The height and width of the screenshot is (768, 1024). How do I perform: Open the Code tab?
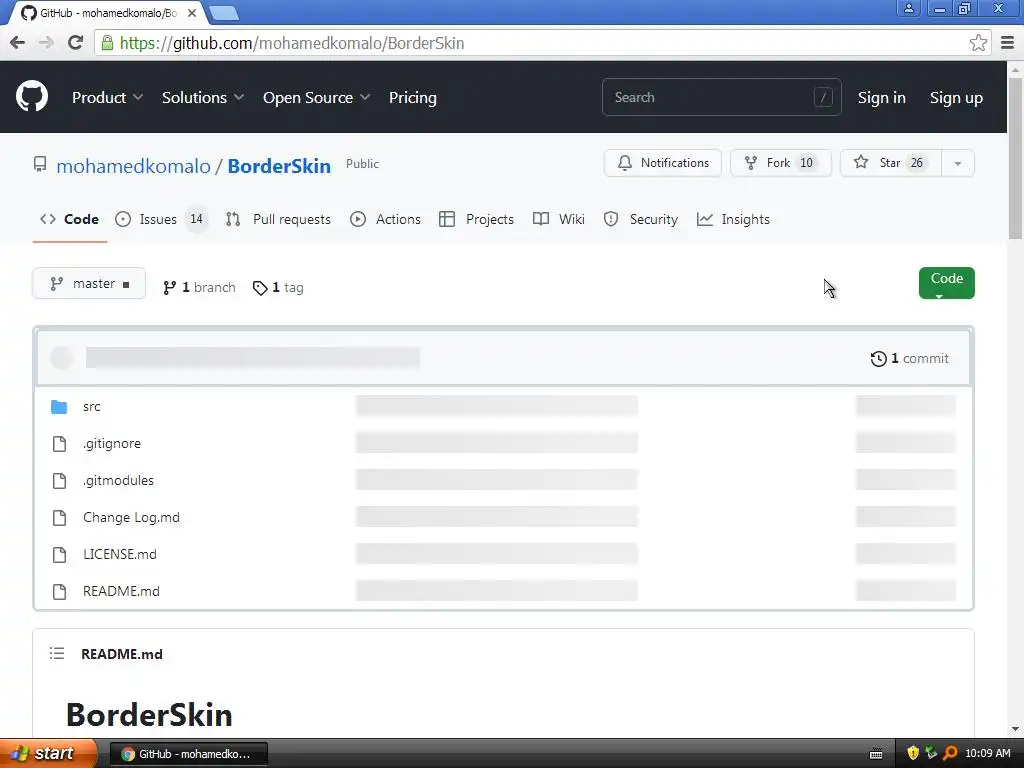click(69, 219)
